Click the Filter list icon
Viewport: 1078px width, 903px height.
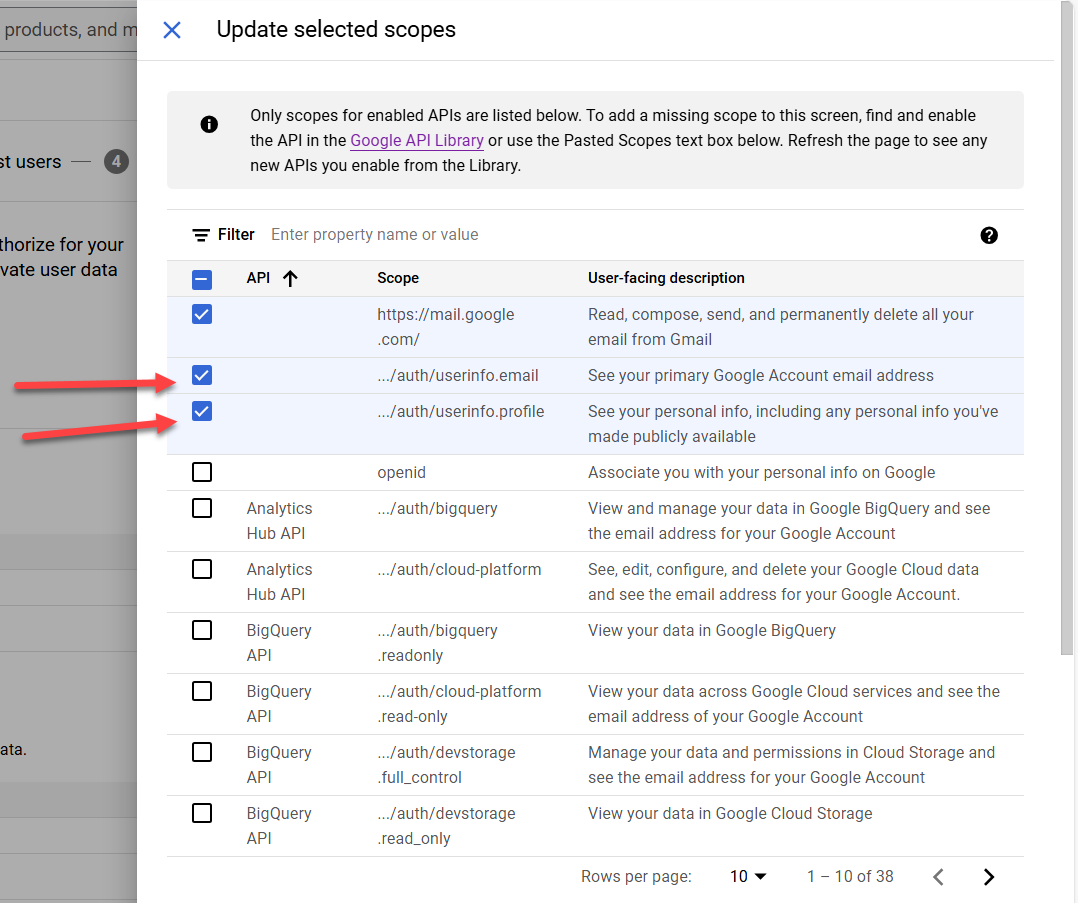(201, 235)
